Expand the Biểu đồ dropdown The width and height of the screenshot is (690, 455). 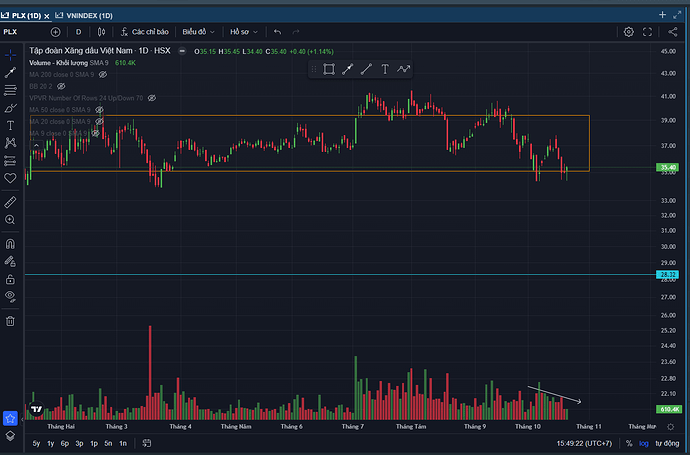click(x=199, y=32)
